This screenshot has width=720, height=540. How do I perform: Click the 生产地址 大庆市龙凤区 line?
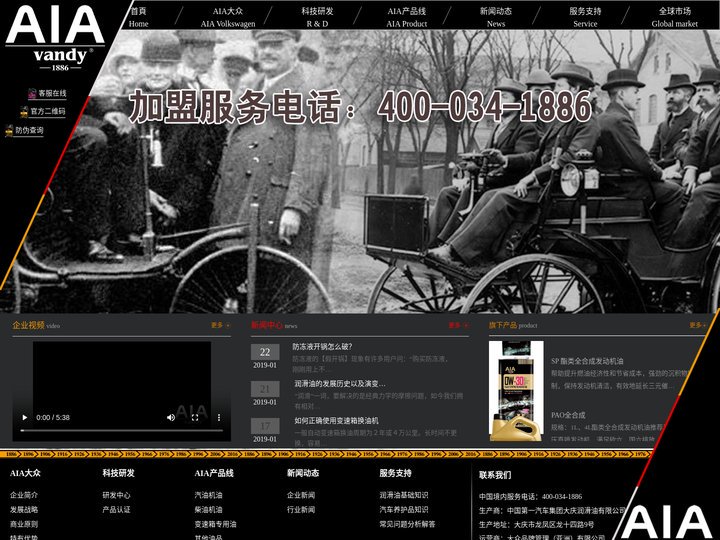pos(536,524)
